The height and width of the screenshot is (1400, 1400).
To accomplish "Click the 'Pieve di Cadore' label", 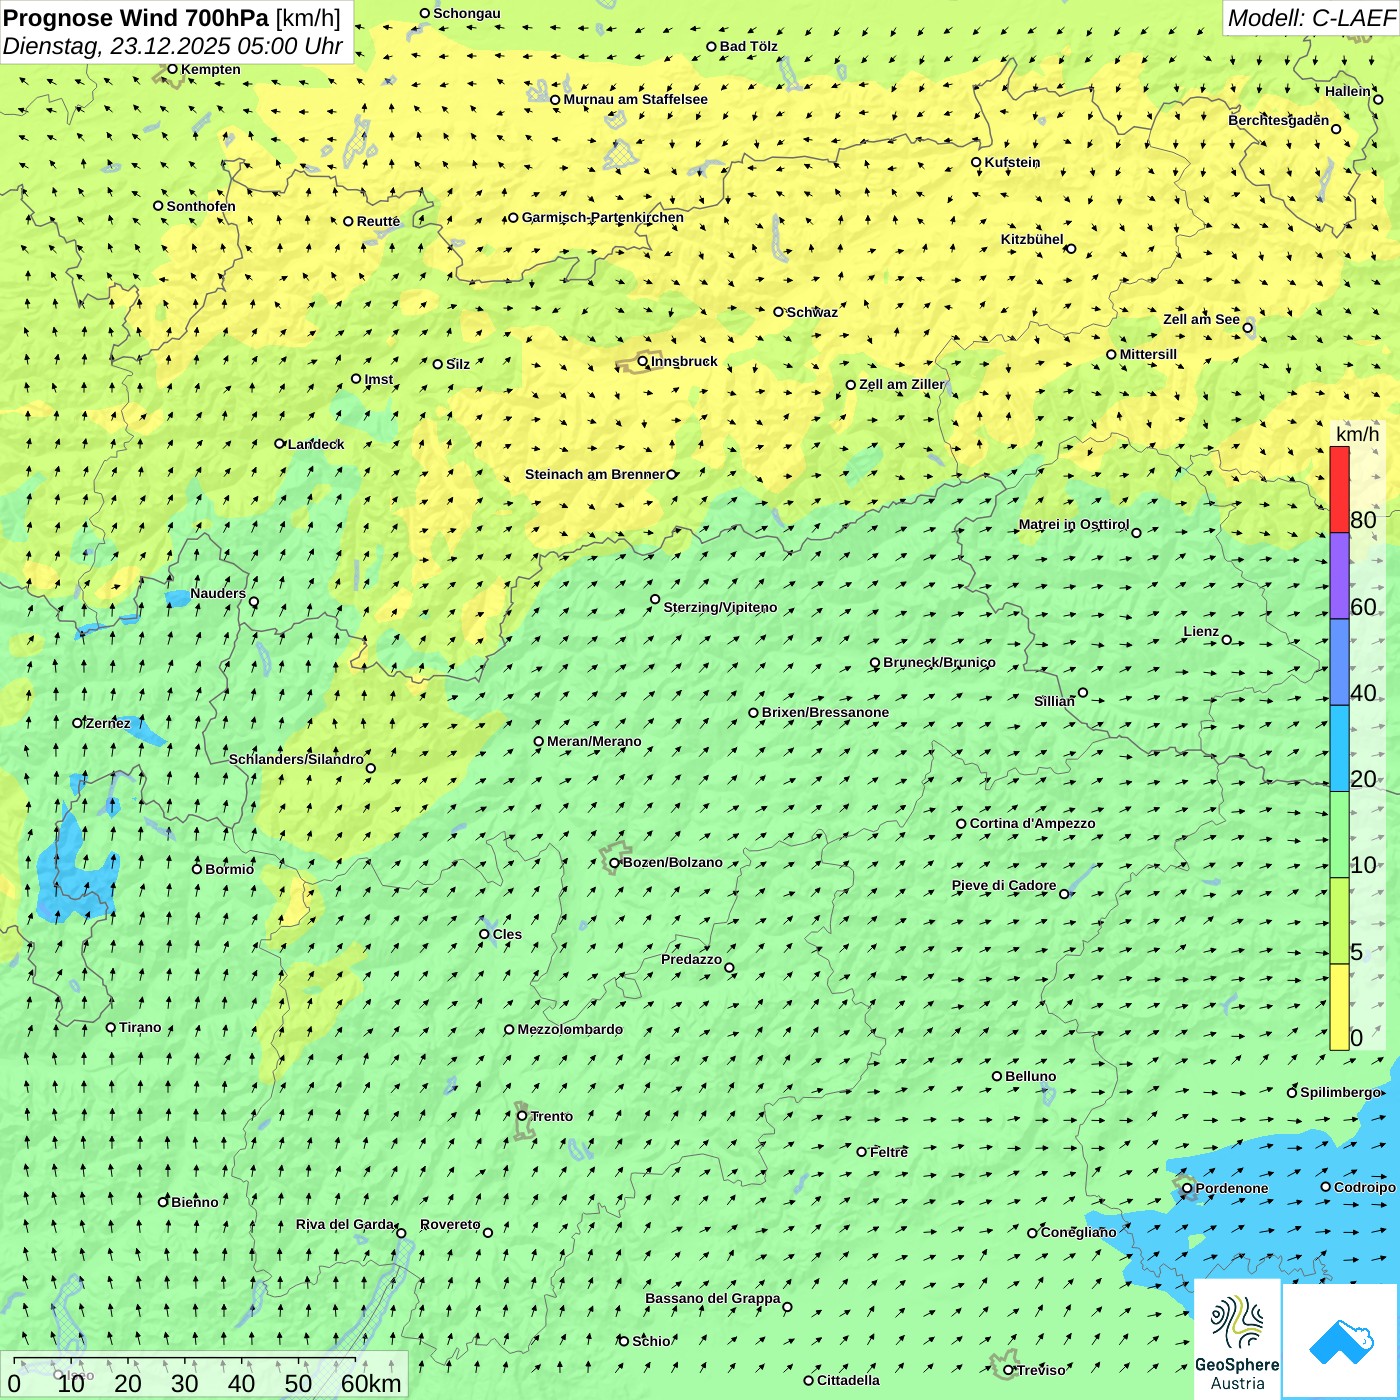I will 1004,885.
